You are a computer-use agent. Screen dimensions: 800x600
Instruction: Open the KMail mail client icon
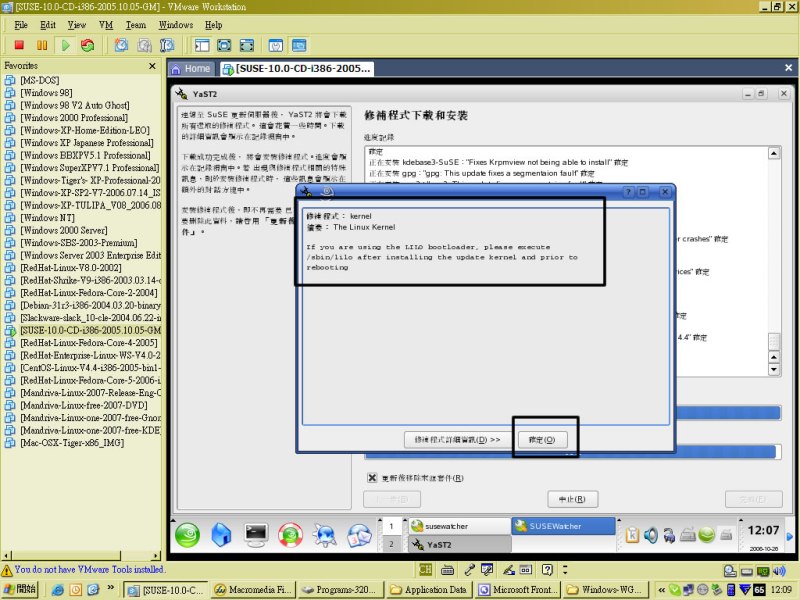(359, 535)
